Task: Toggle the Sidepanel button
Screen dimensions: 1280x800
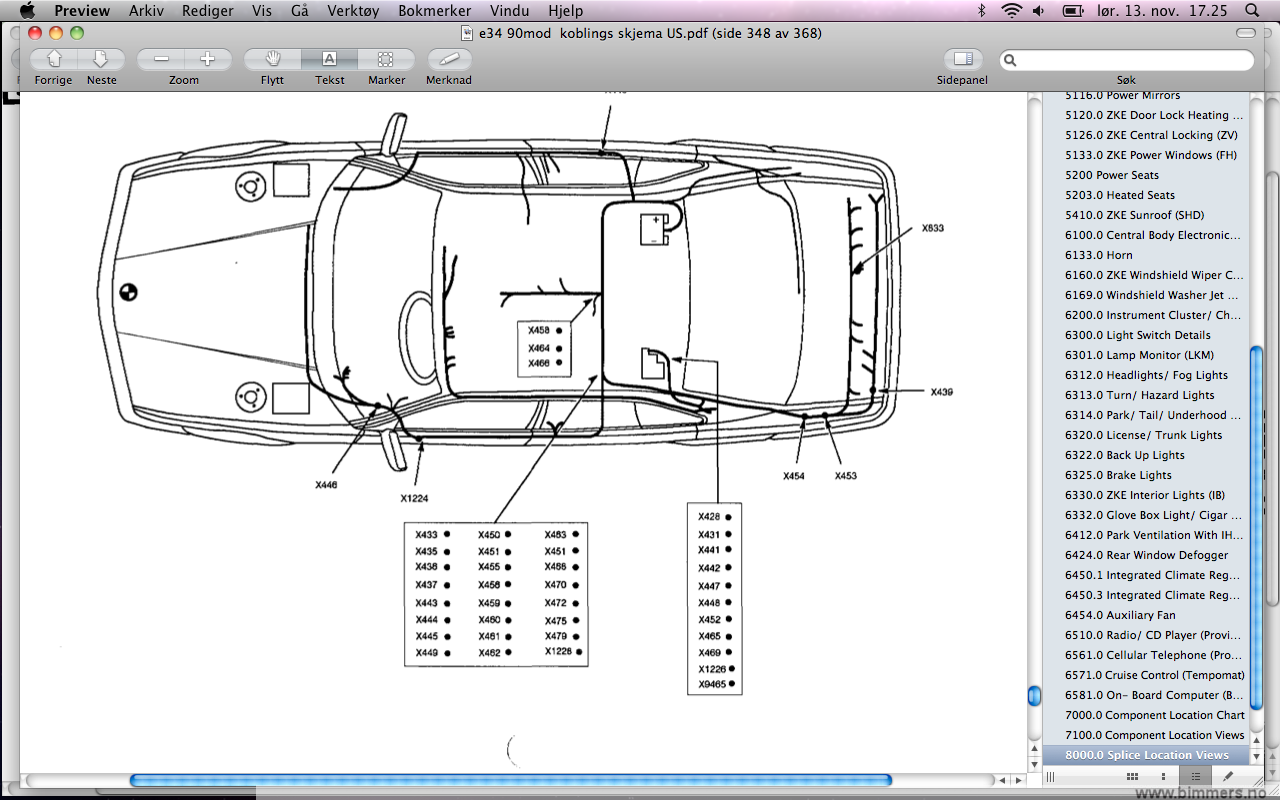Action: coord(963,60)
